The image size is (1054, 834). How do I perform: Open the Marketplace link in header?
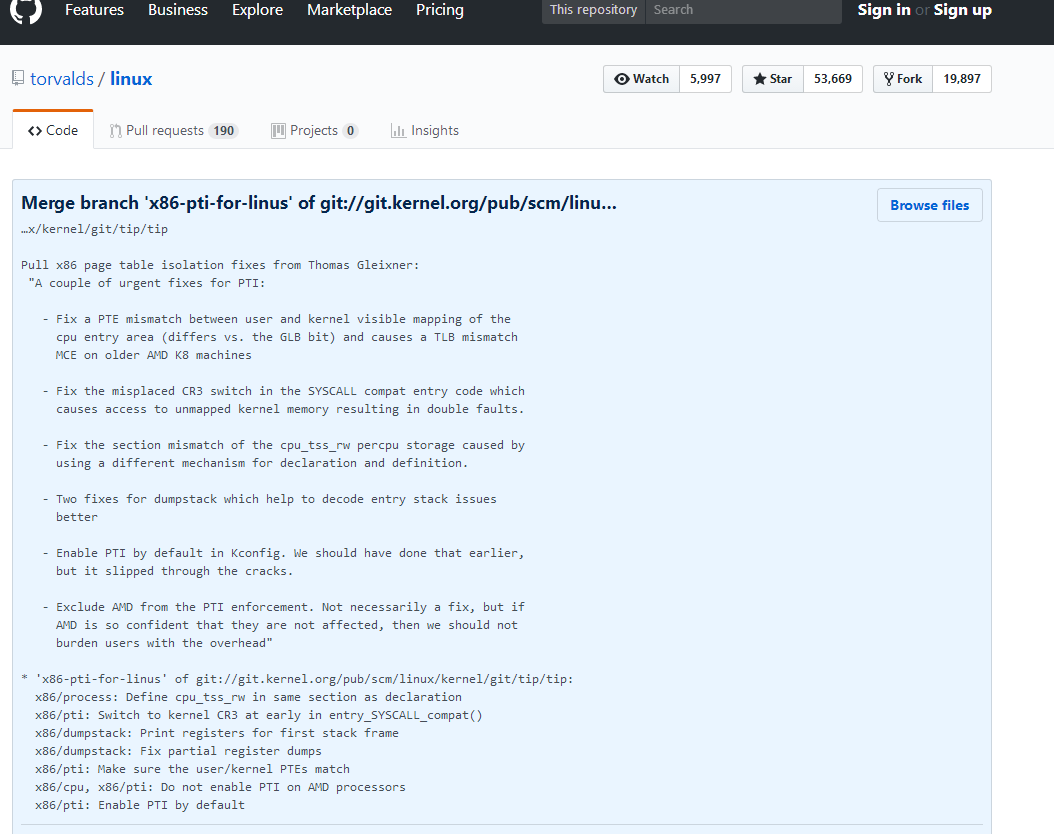point(349,10)
